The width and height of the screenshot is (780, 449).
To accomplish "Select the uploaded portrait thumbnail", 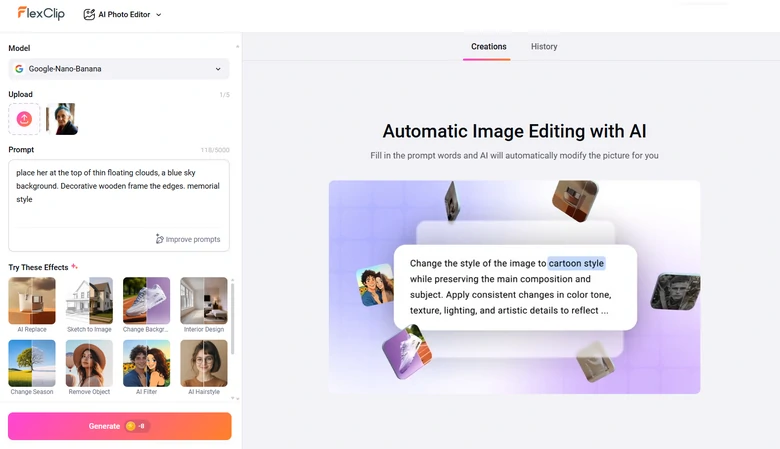I will click(x=62, y=119).
